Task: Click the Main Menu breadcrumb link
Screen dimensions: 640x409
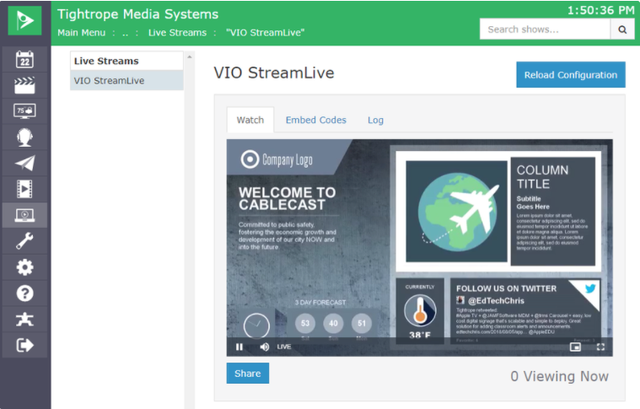Action: [x=81, y=33]
